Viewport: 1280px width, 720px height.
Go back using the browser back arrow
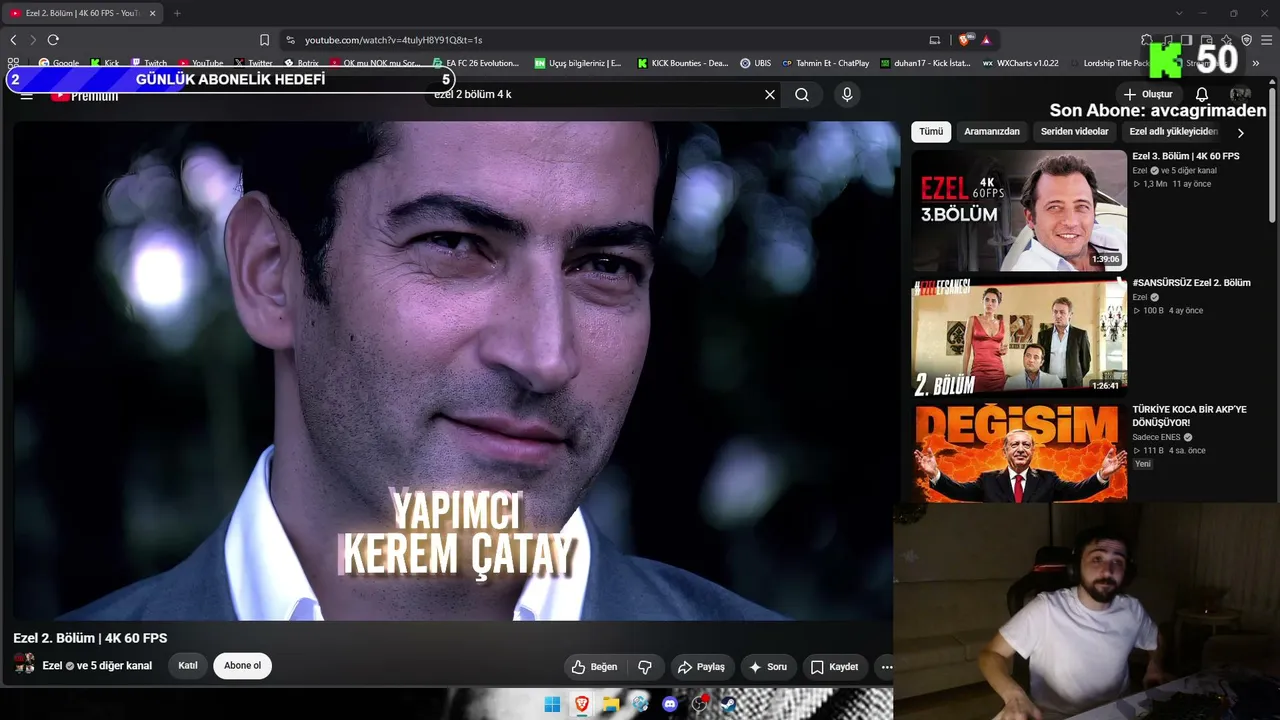13,40
